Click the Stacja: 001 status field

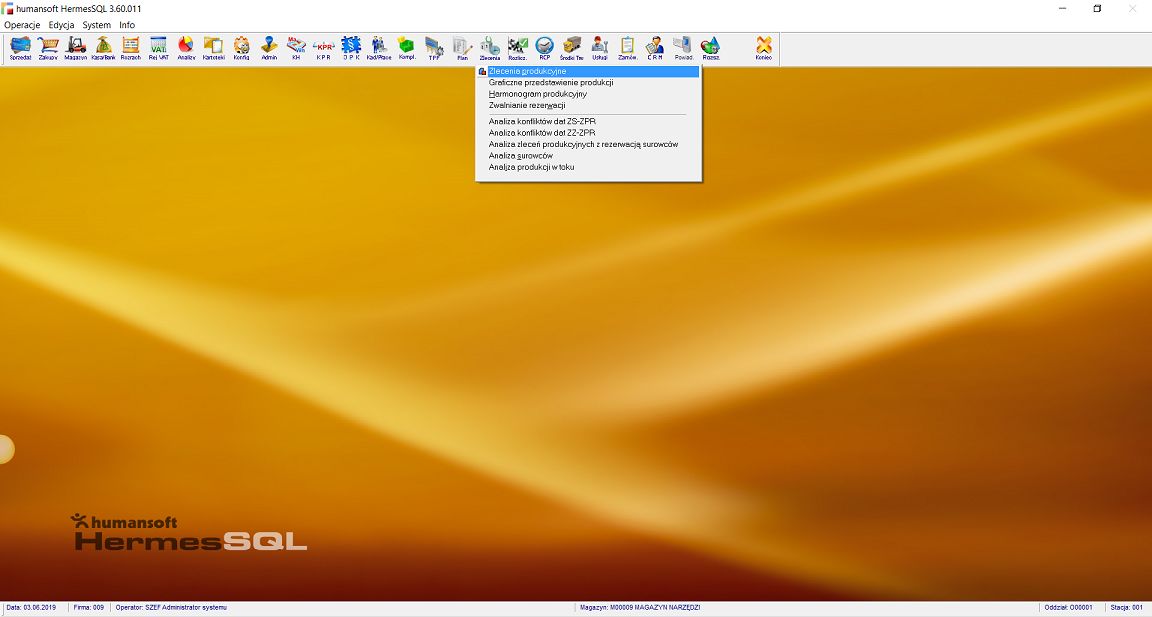click(1126, 607)
